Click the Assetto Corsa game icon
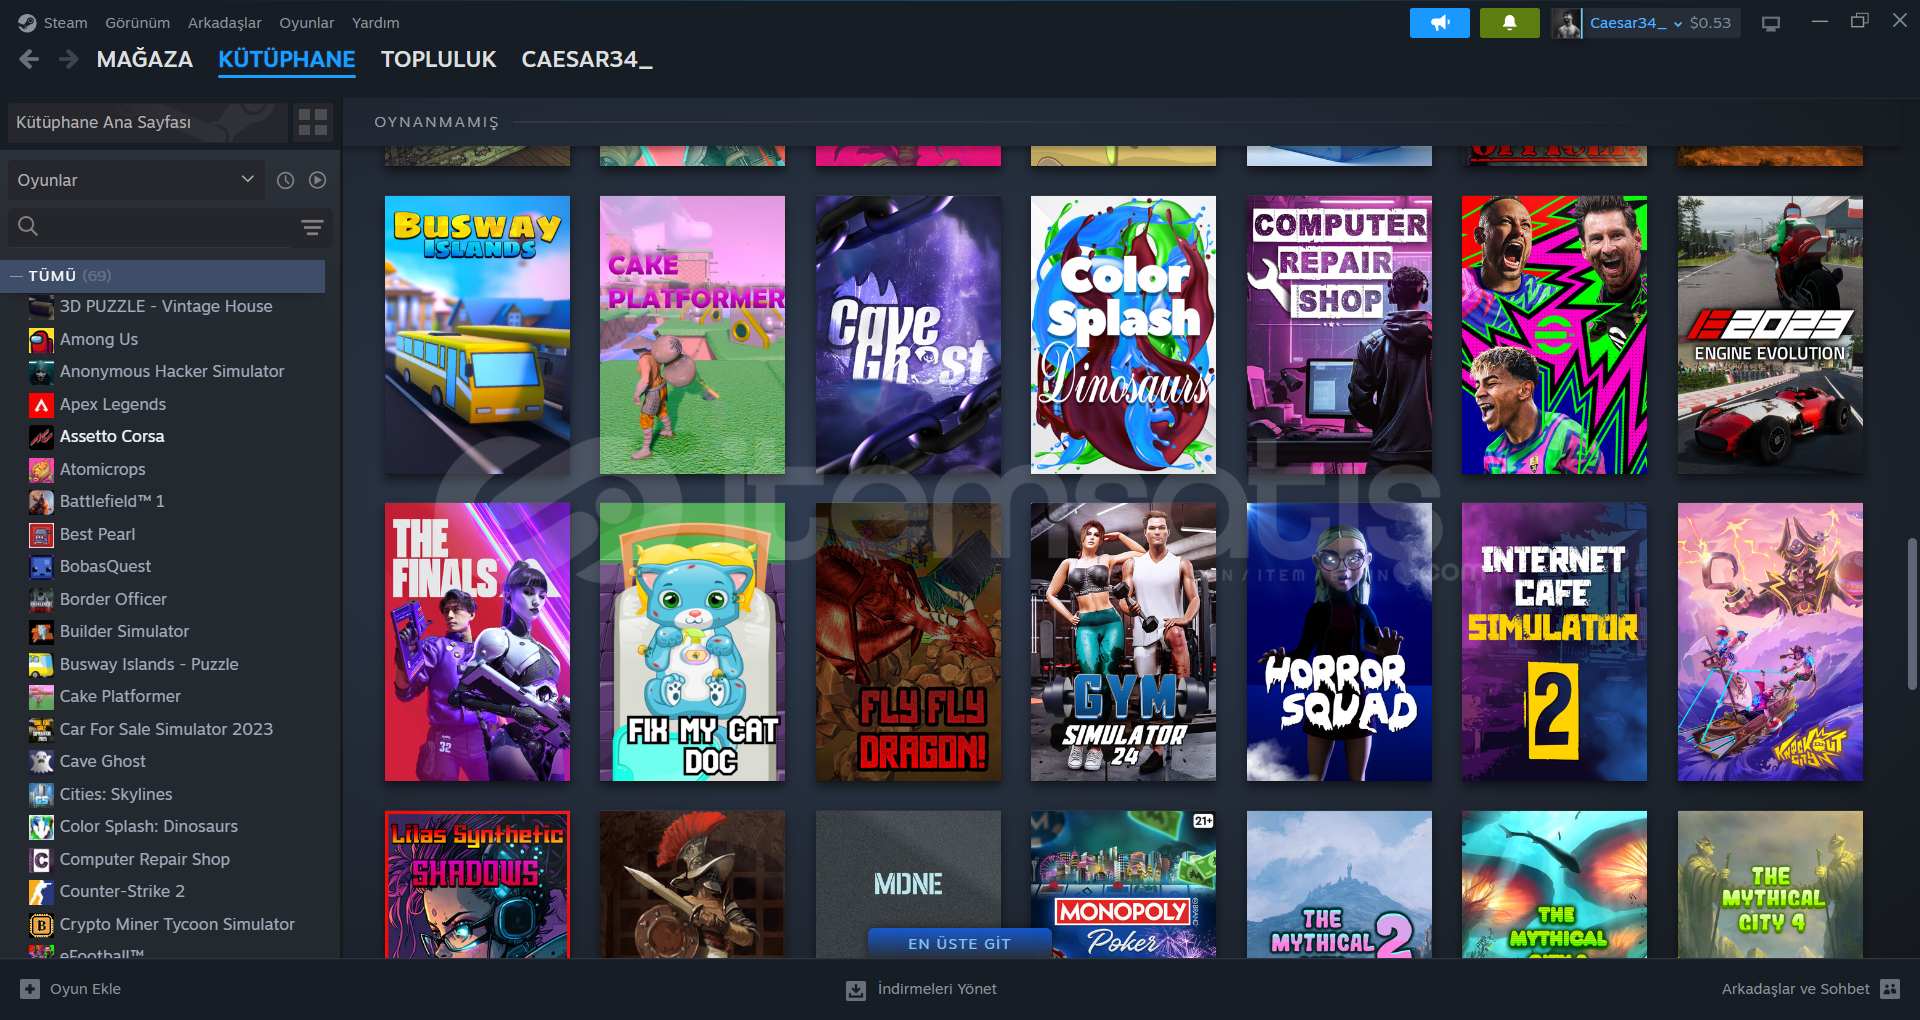The width and height of the screenshot is (1920, 1020). (41, 437)
